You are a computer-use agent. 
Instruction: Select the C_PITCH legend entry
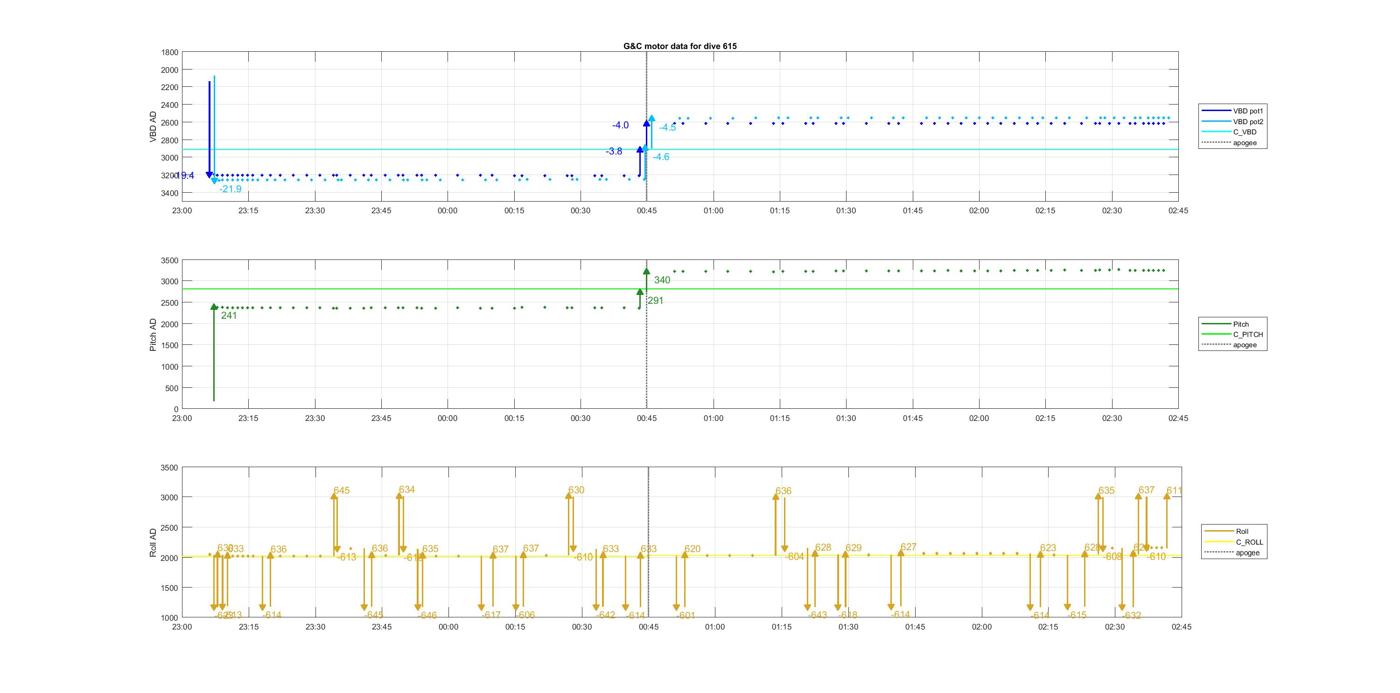pyautogui.click(x=1232, y=334)
